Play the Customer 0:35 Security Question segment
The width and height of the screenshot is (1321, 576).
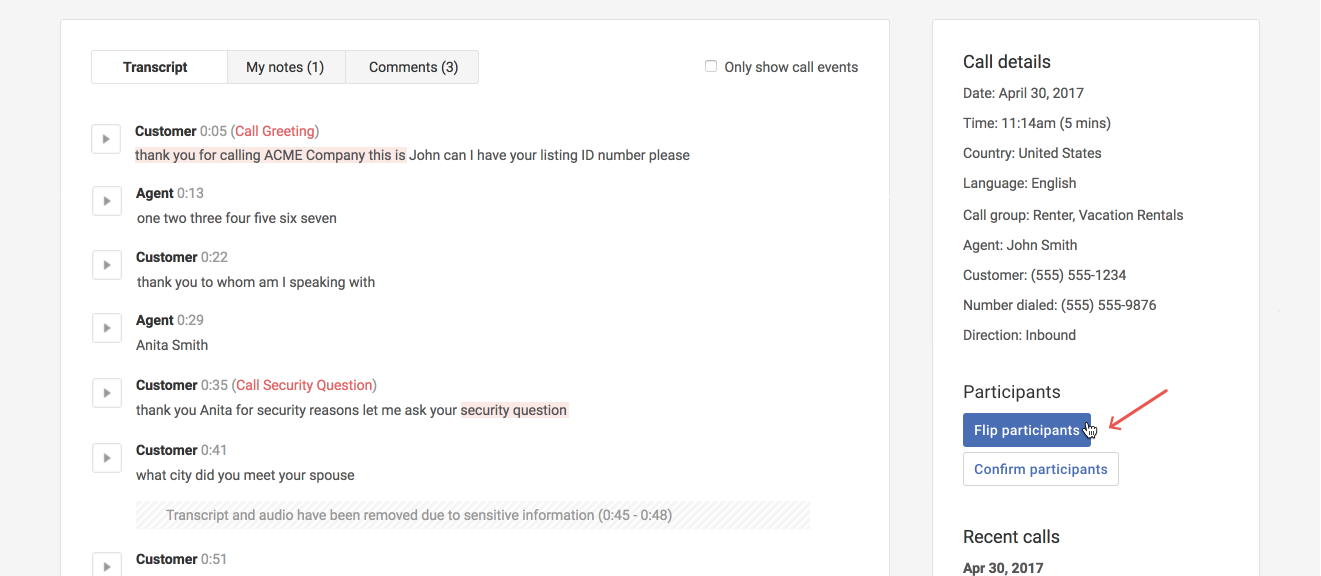(x=106, y=393)
